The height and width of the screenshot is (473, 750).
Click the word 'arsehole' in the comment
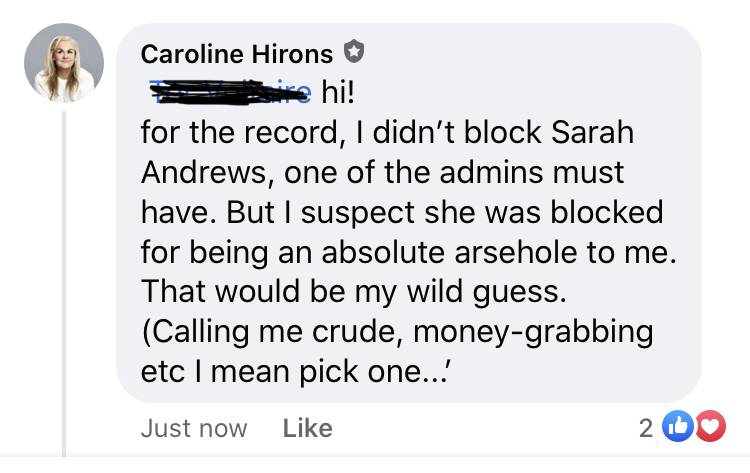516,252
